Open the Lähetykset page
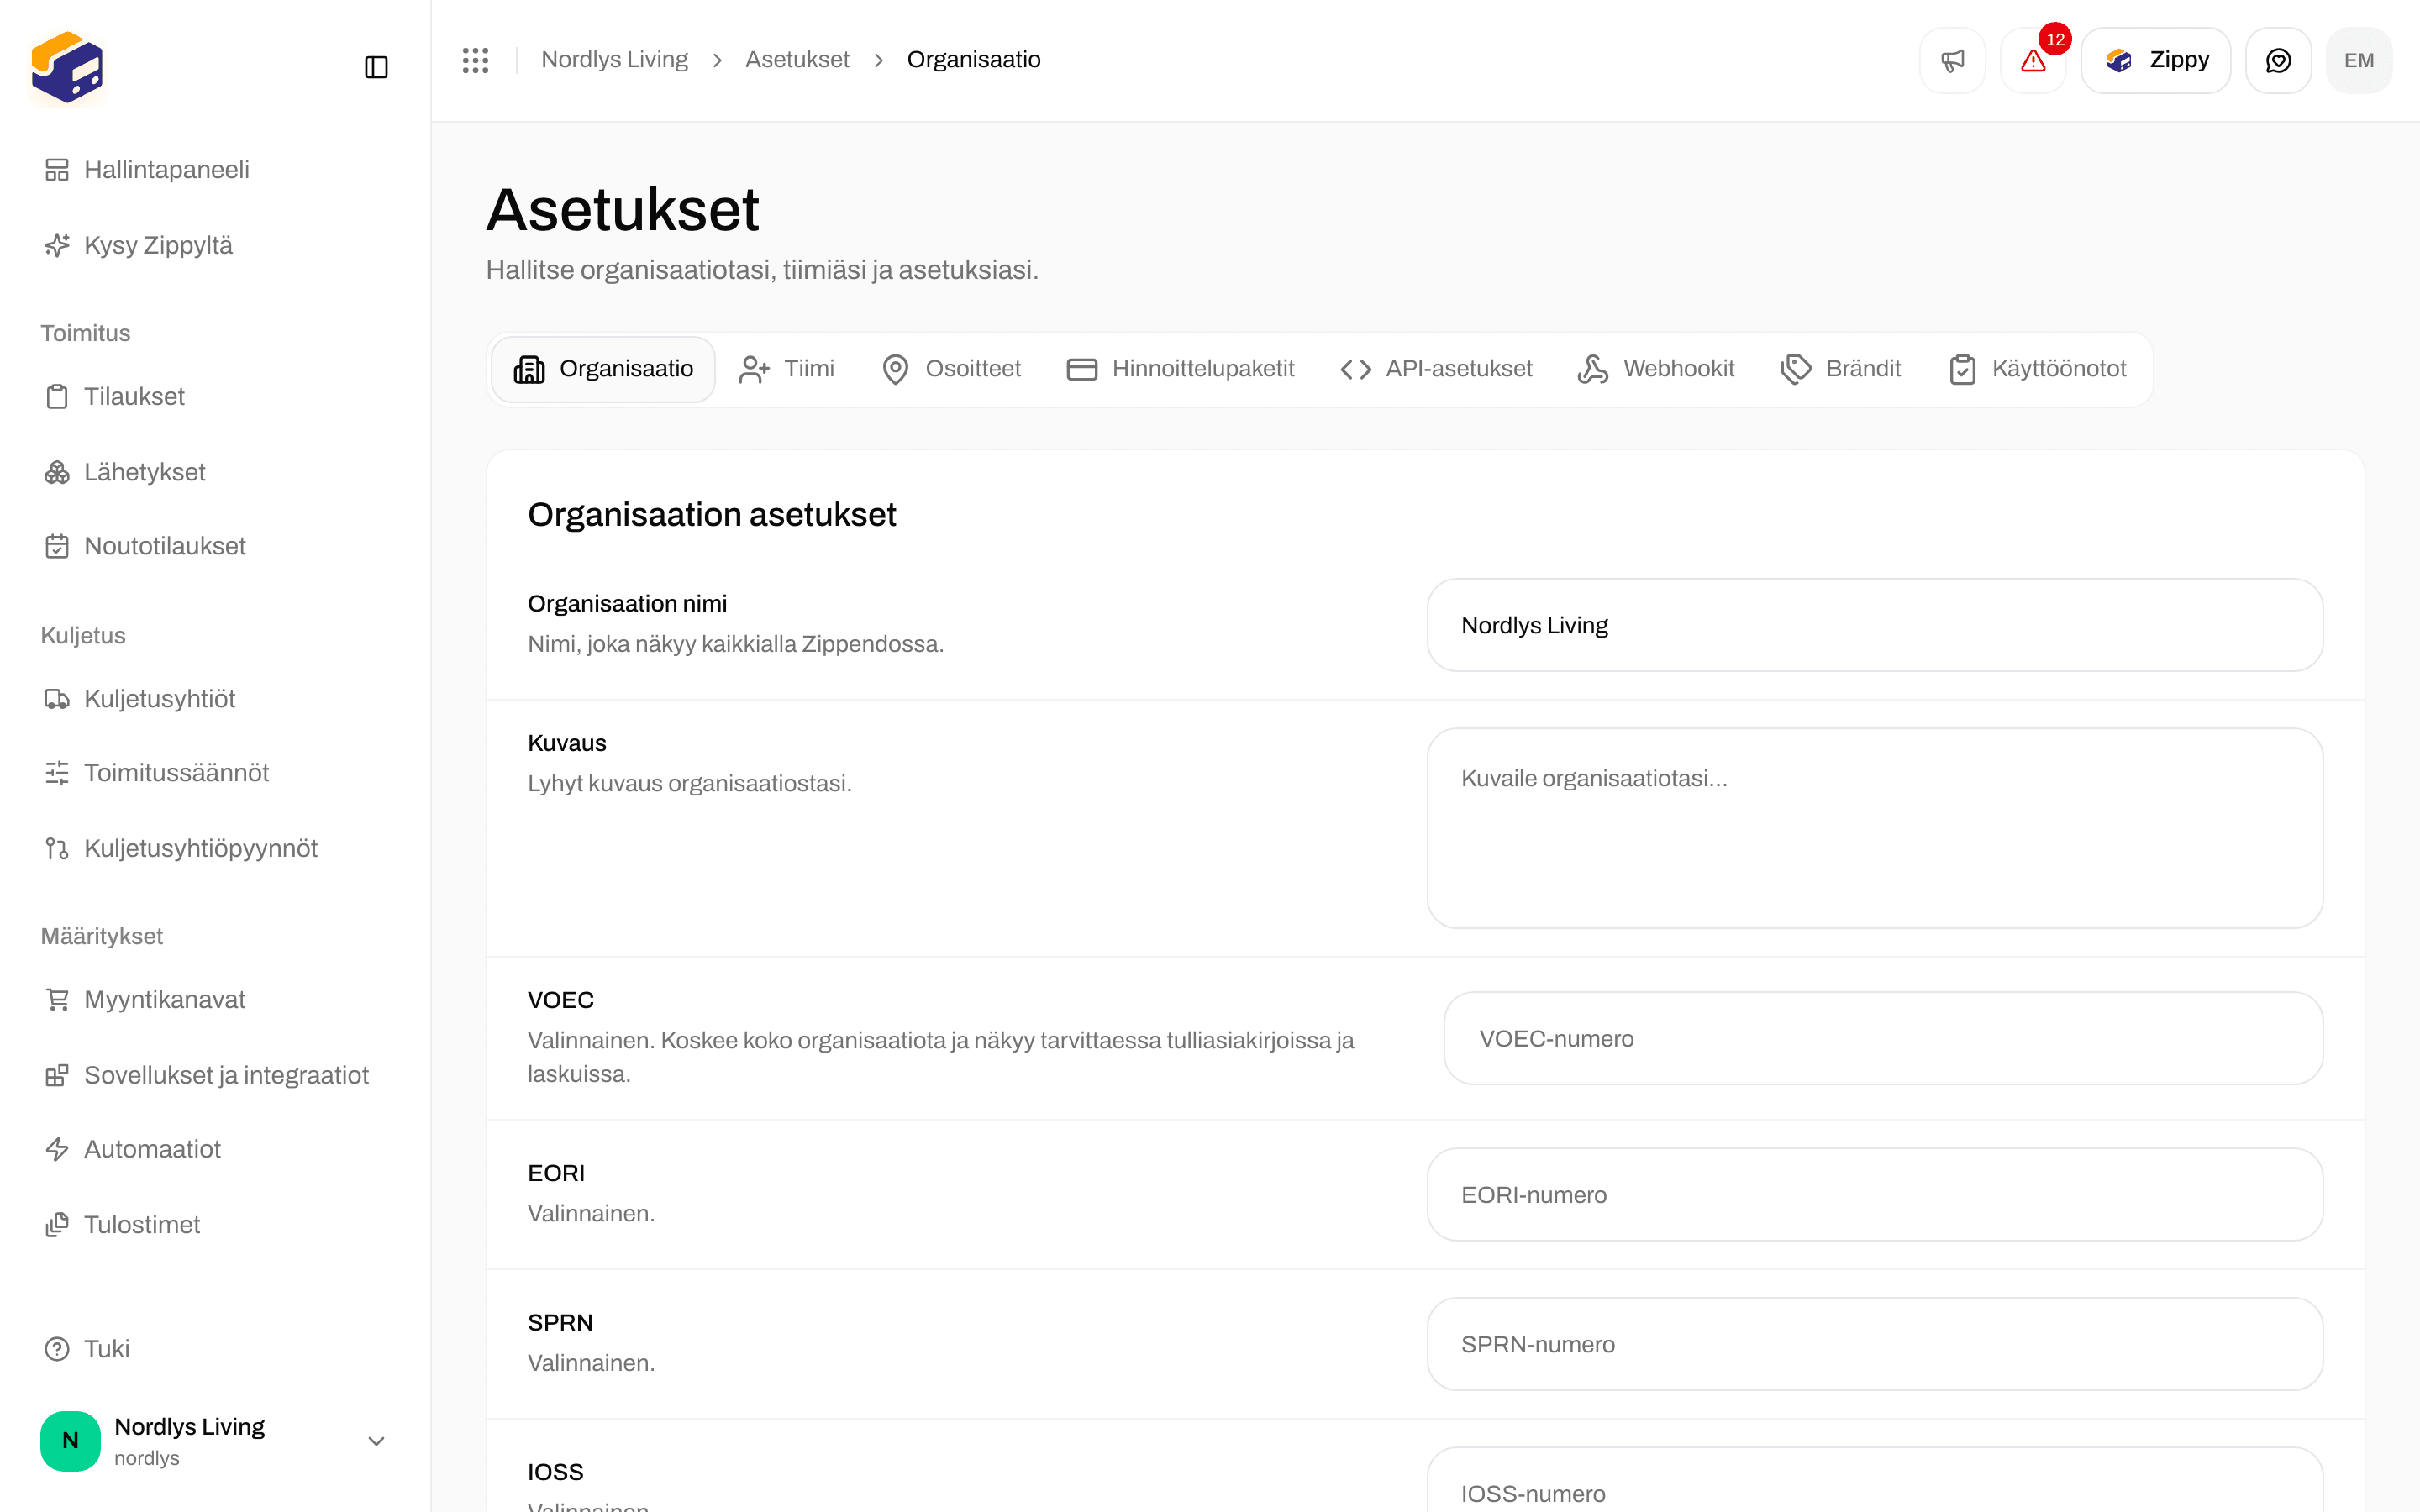Screen dimensions: 2420x1512 tap(215, 472)
